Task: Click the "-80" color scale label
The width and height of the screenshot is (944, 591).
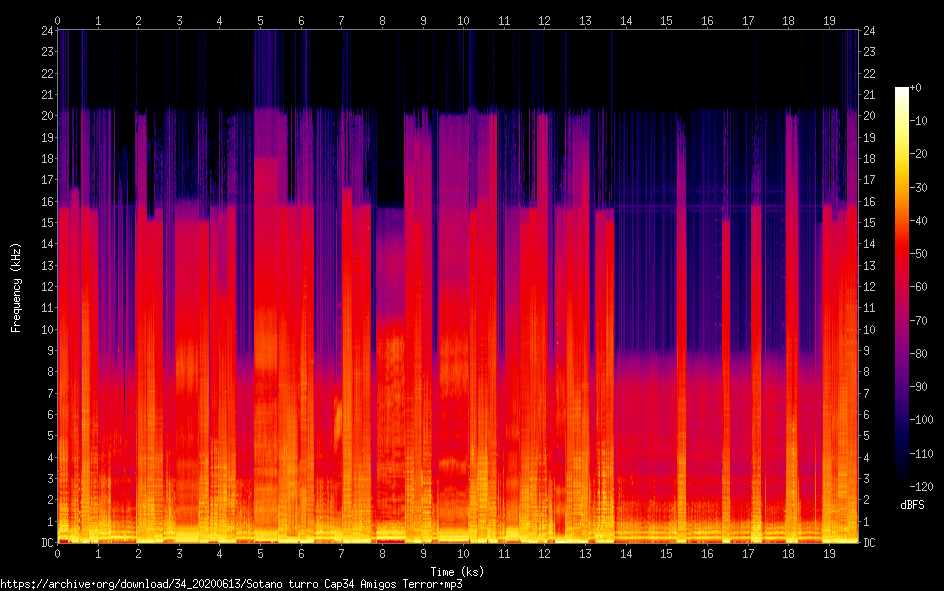Action: point(918,354)
